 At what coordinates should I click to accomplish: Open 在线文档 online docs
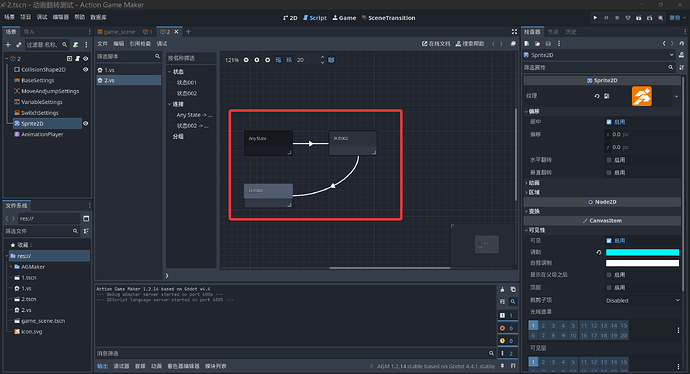(436, 44)
